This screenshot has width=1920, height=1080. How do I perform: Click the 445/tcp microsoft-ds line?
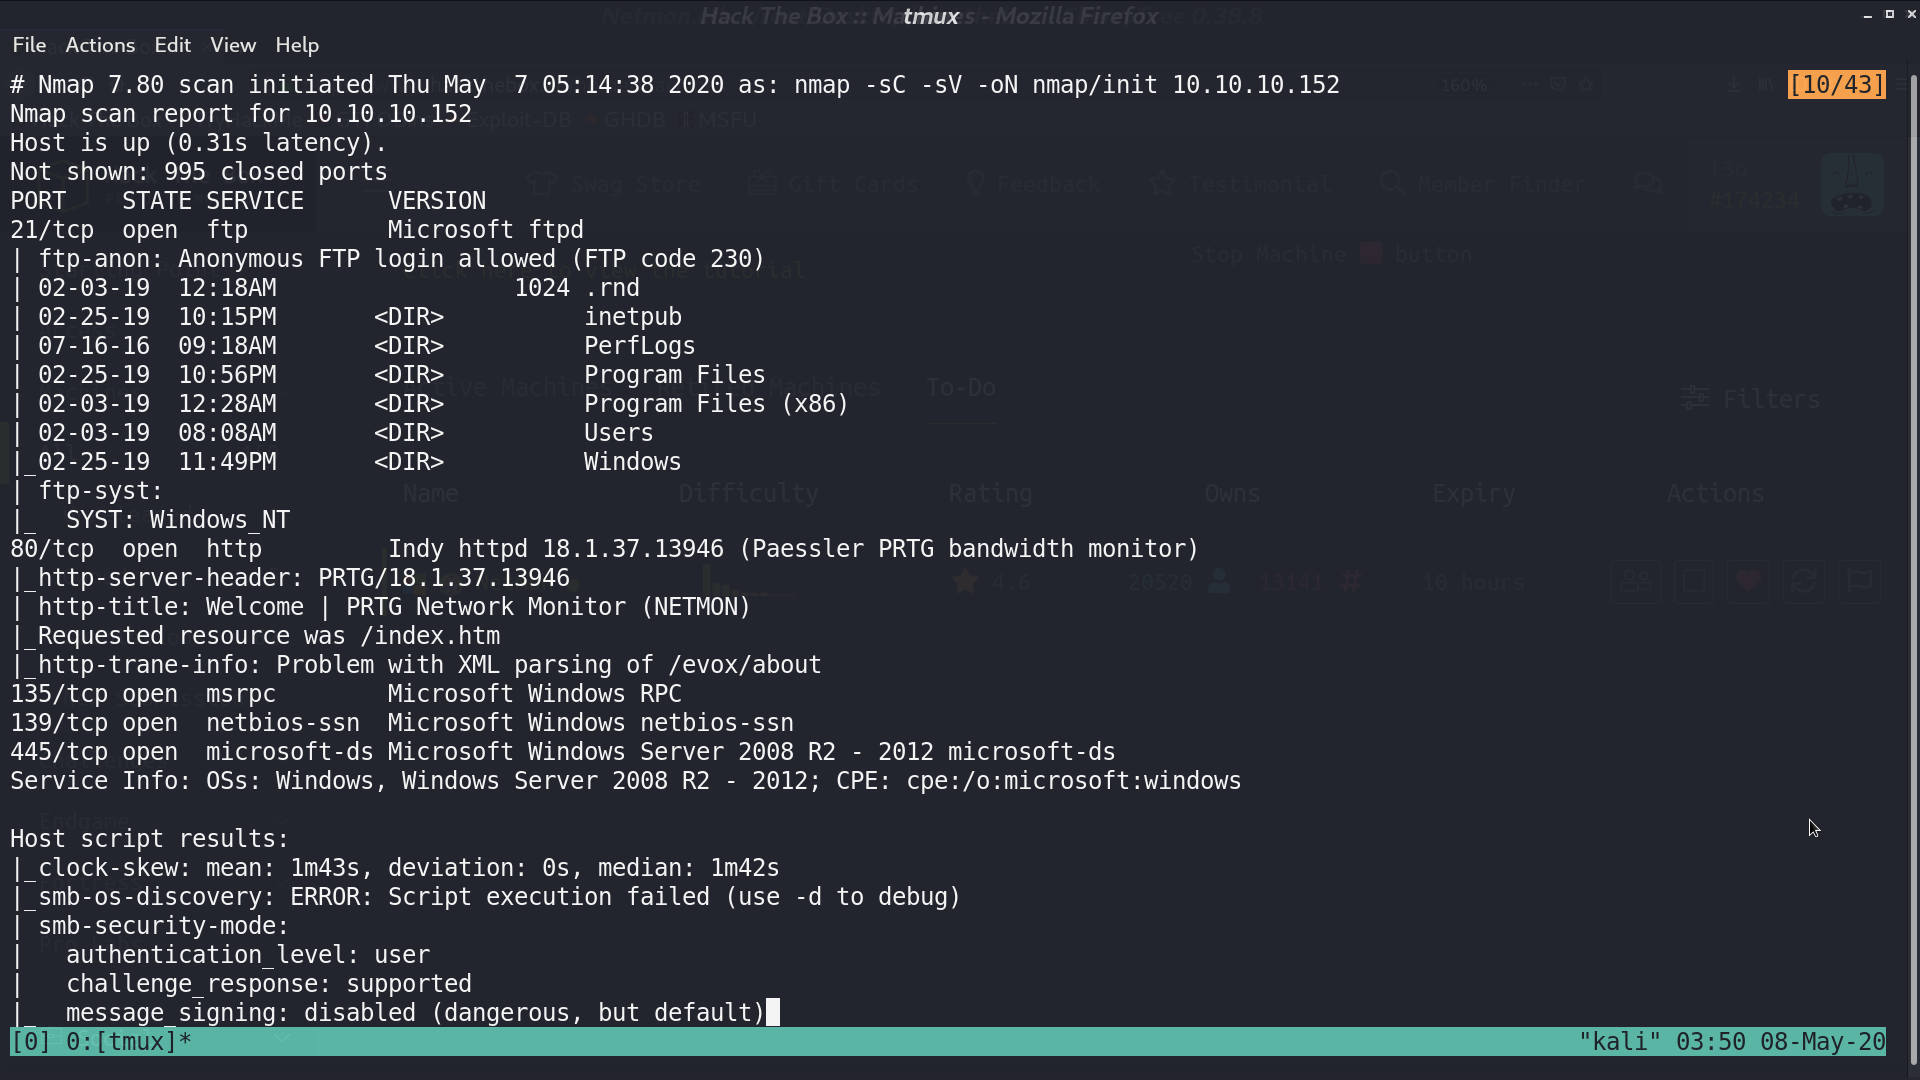click(563, 752)
